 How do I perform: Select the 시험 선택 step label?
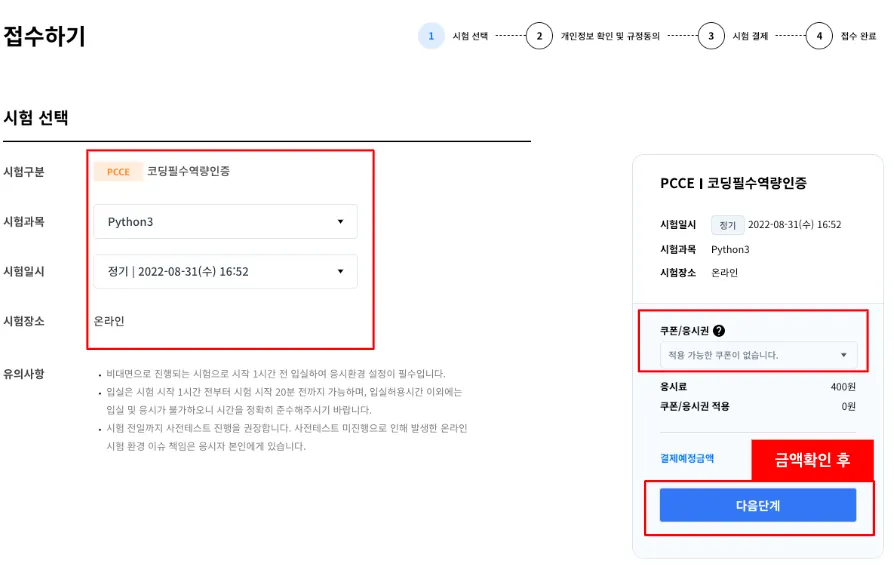click(x=470, y=37)
